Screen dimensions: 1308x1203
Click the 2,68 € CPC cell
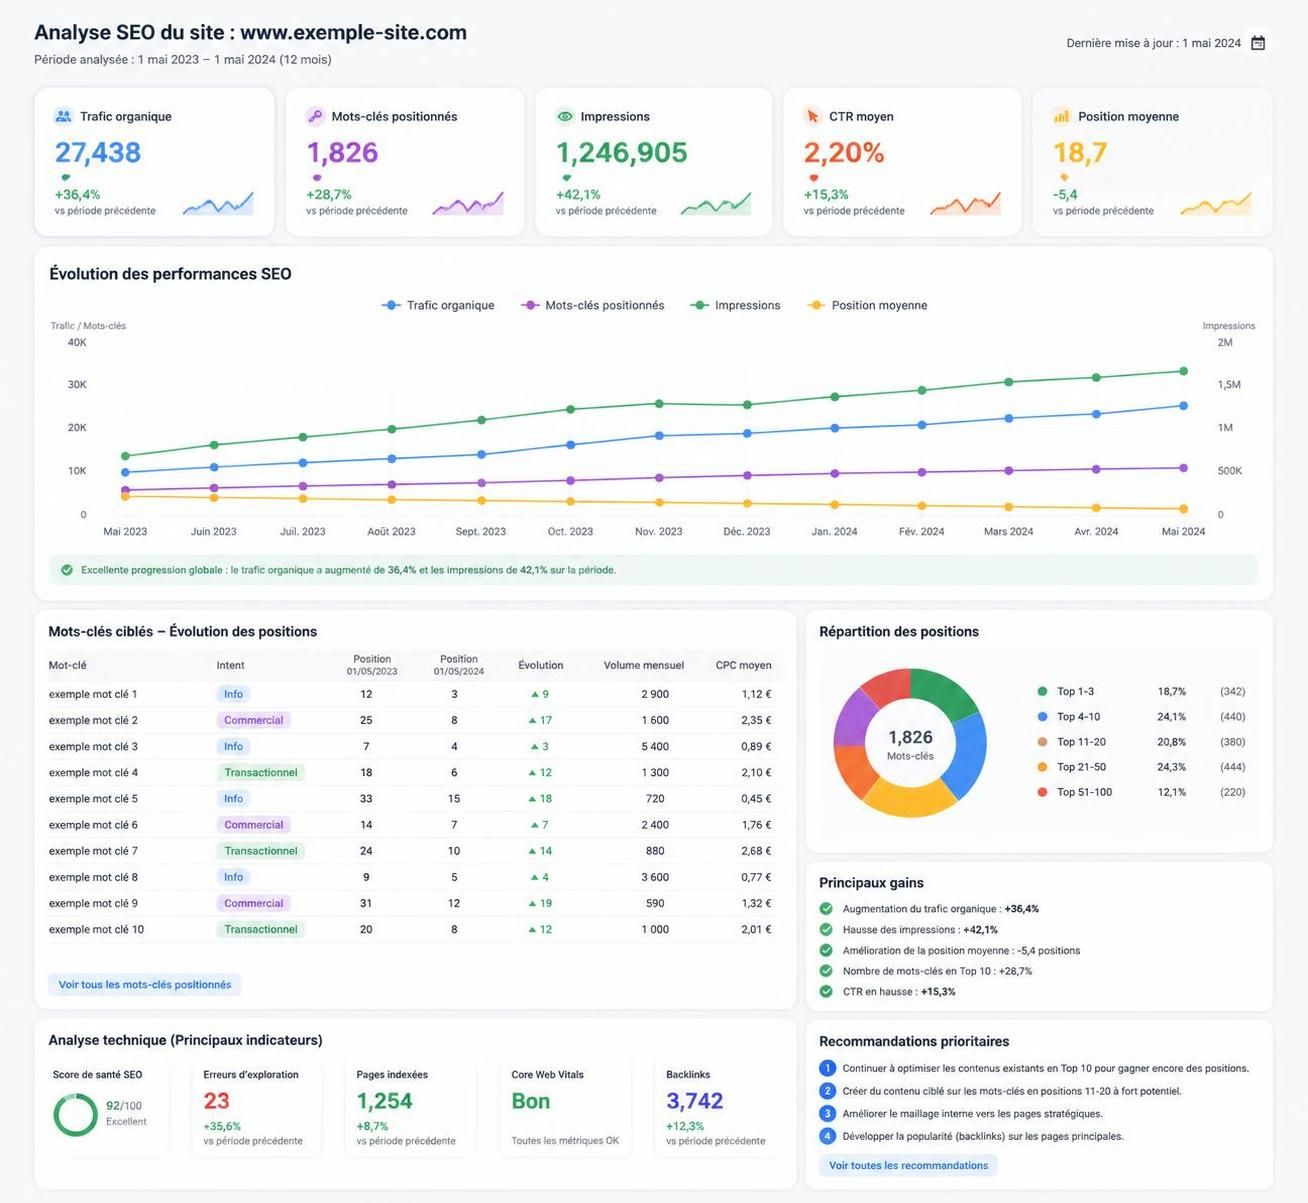(756, 851)
